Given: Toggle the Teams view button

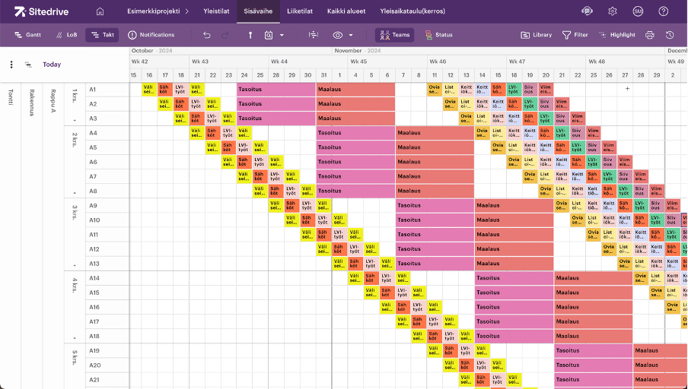Looking at the screenshot, I should click(394, 35).
